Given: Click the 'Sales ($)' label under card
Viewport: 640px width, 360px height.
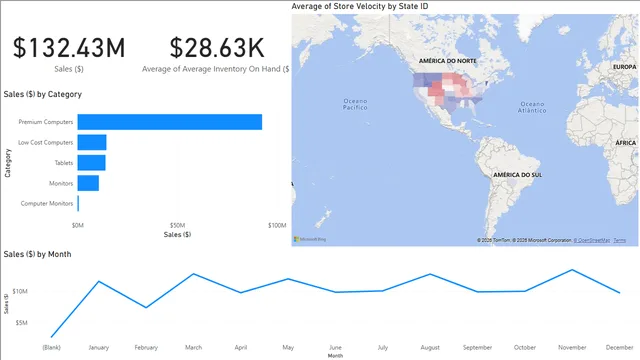Looking at the screenshot, I should 69,69.
